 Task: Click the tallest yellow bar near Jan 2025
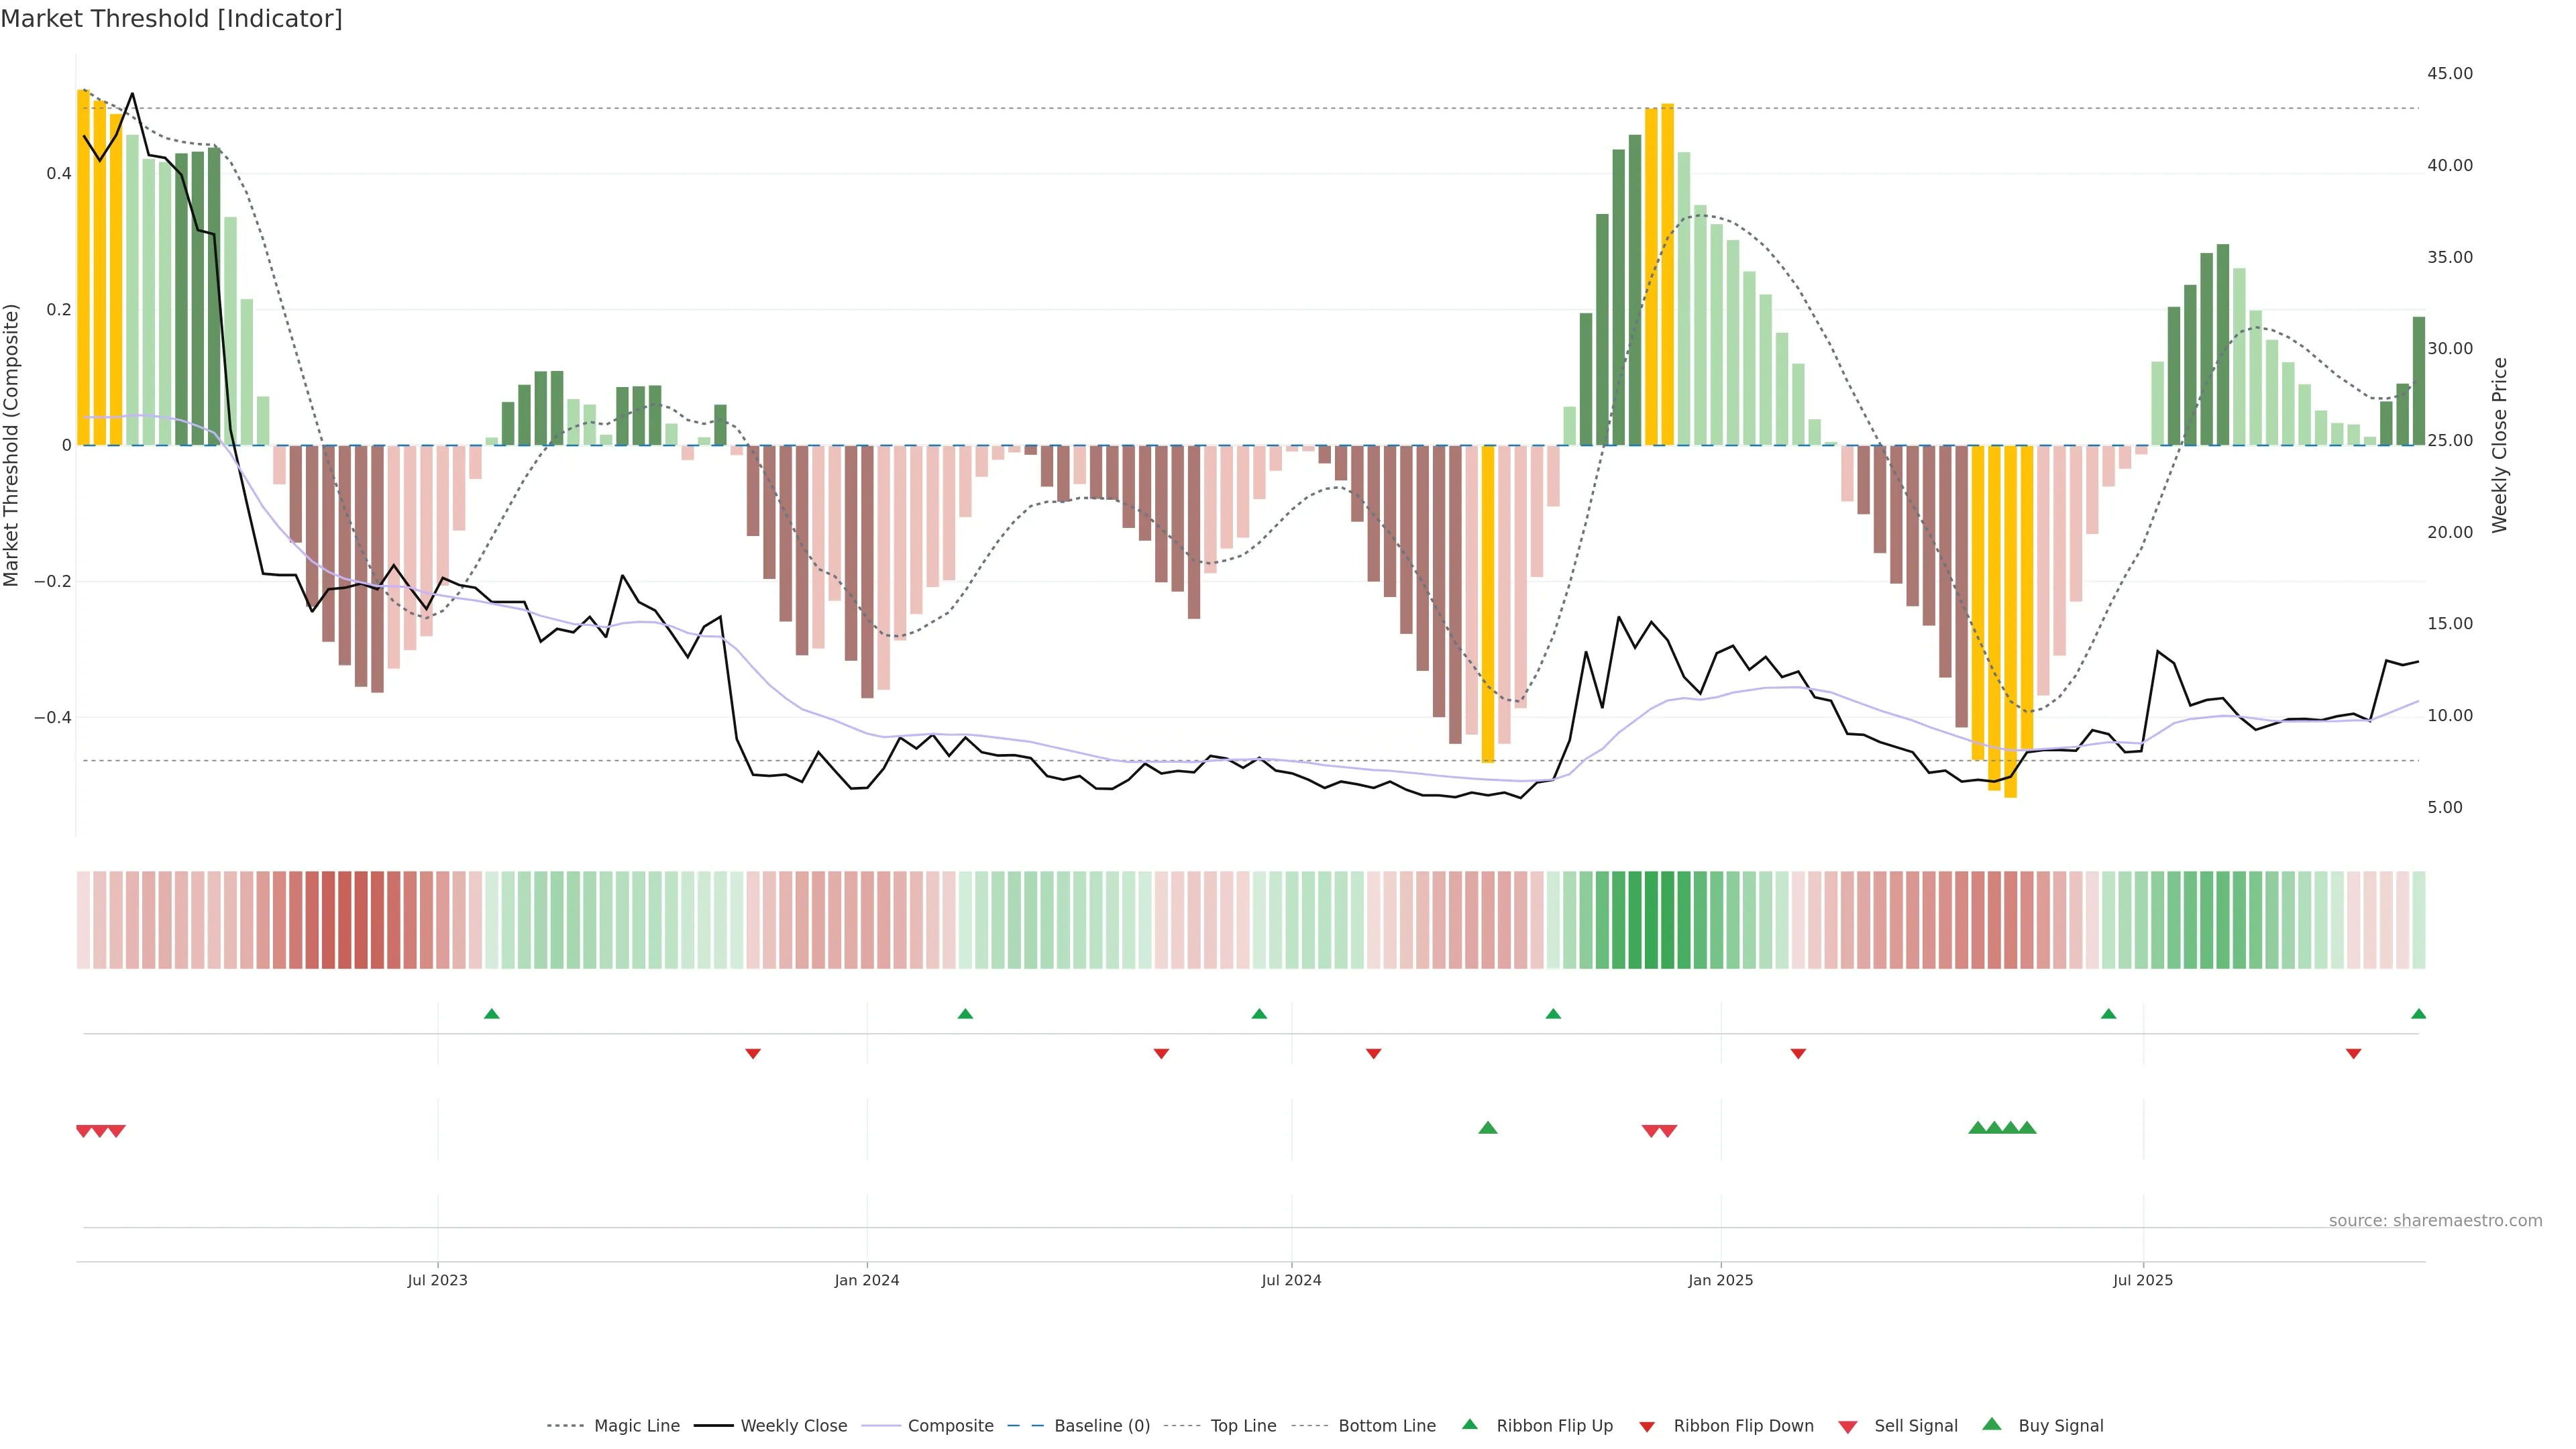tap(1667, 274)
